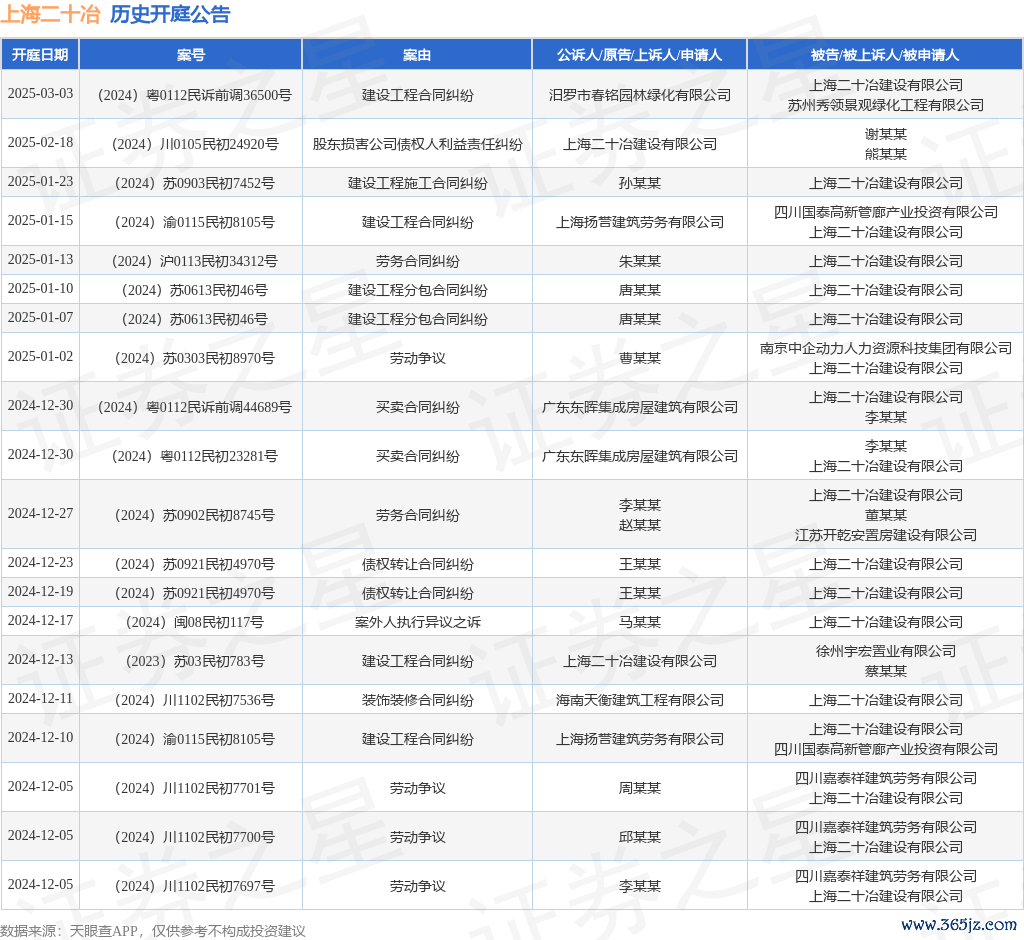Click the 案由 column header
Viewport: 1024px width, 940px height.
[417, 55]
